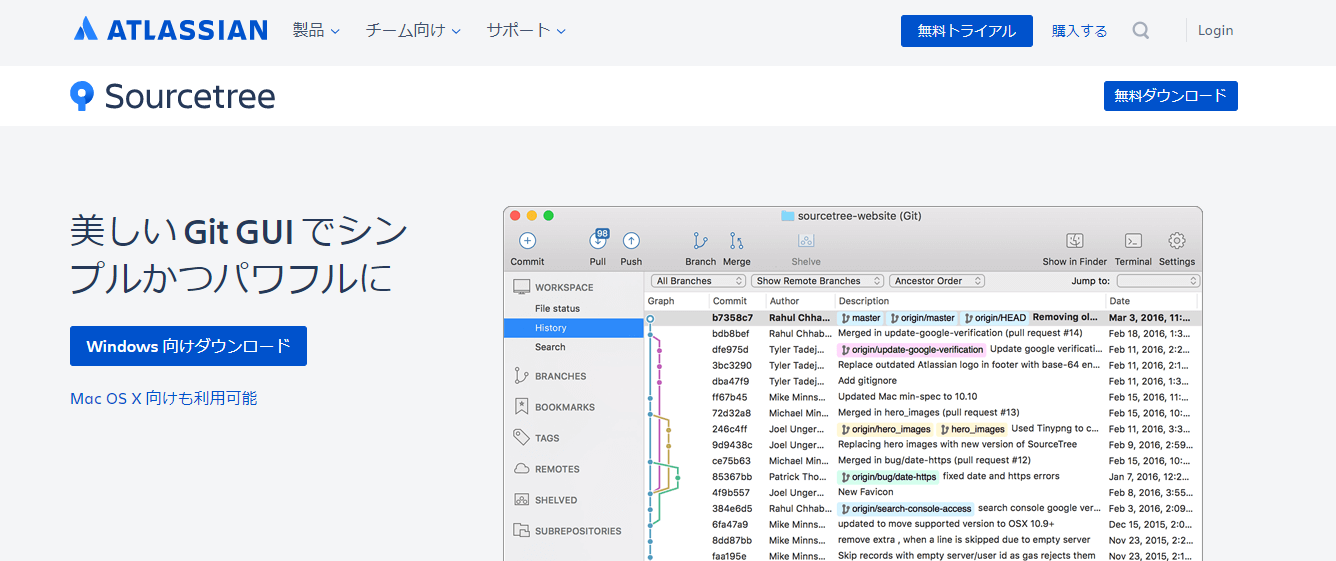Click the 購入する link
1336x561 pixels.
(x=1080, y=31)
